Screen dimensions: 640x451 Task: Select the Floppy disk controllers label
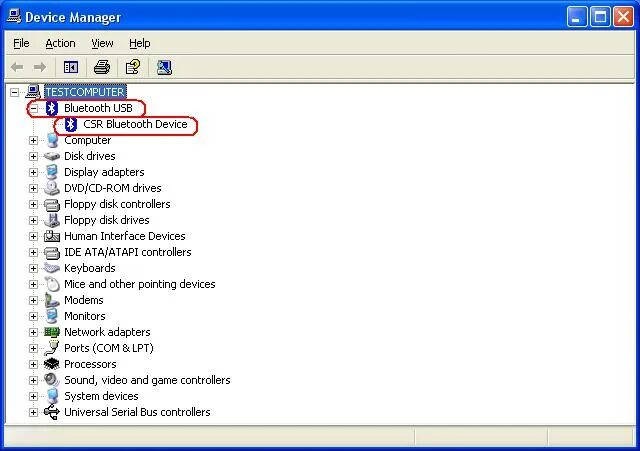(117, 204)
